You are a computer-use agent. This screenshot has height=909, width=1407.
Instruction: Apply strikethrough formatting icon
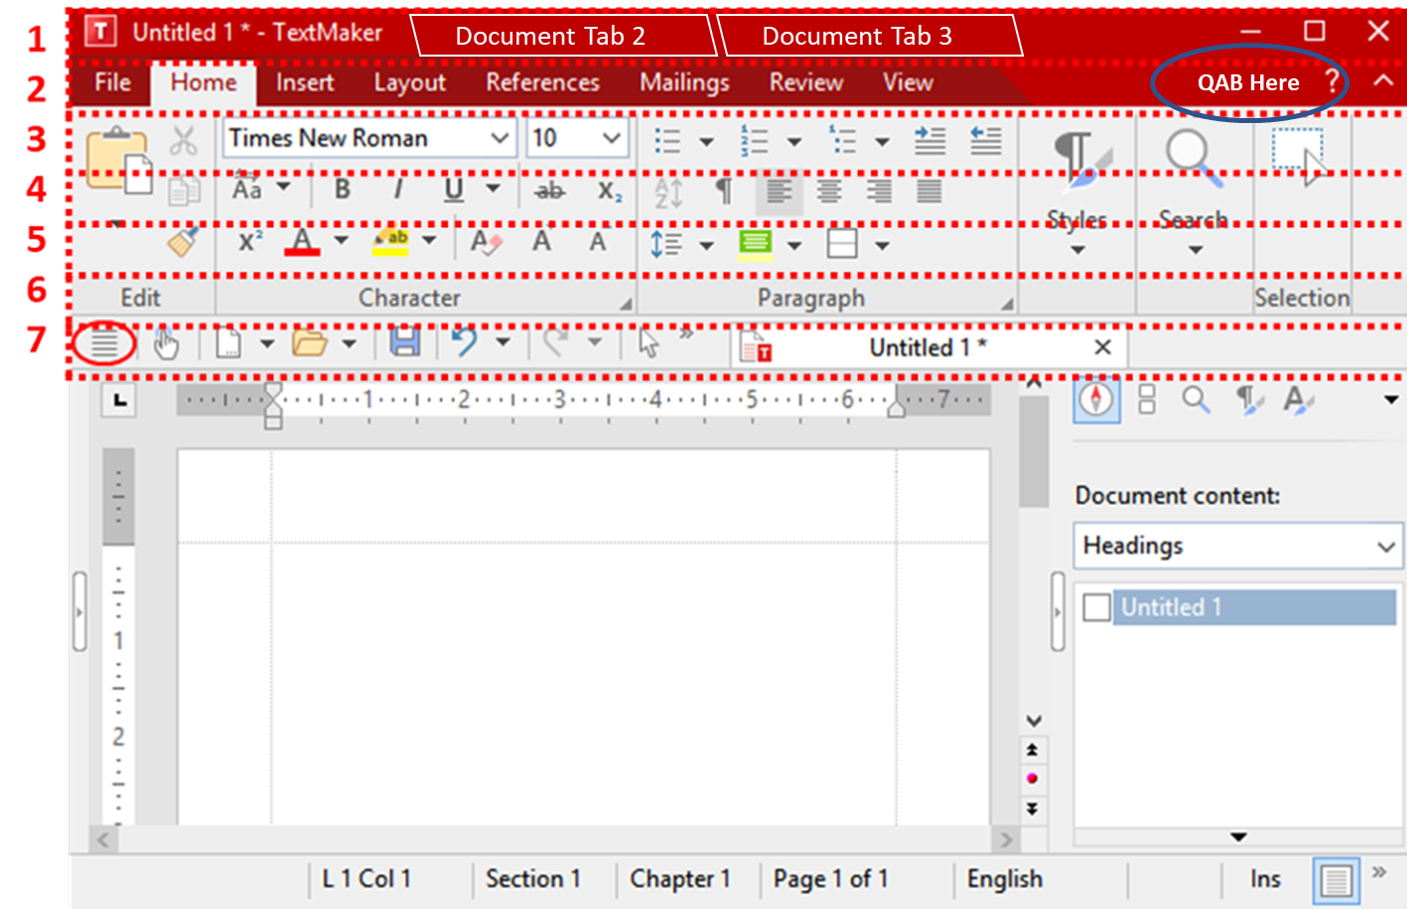(549, 190)
